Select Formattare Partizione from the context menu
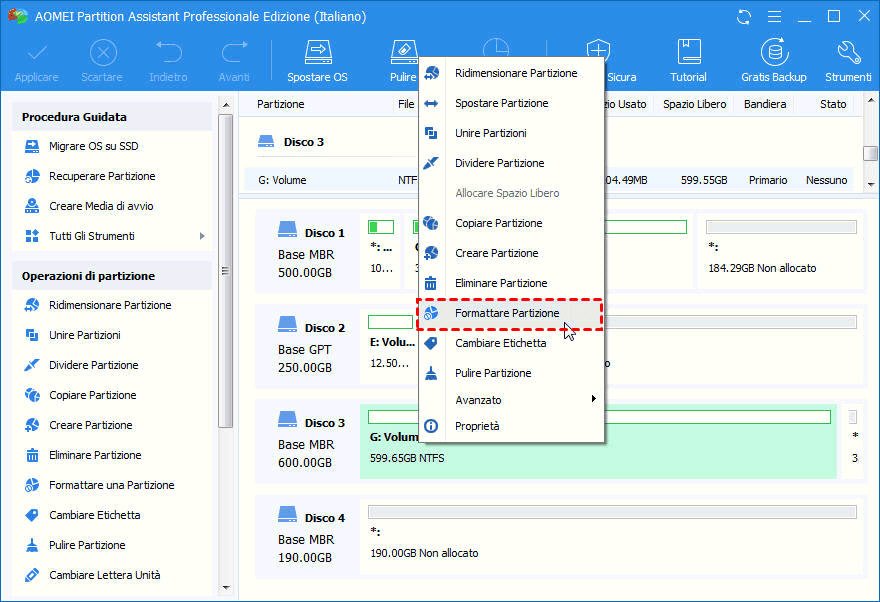This screenshot has width=880, height=602. (508, 313)
